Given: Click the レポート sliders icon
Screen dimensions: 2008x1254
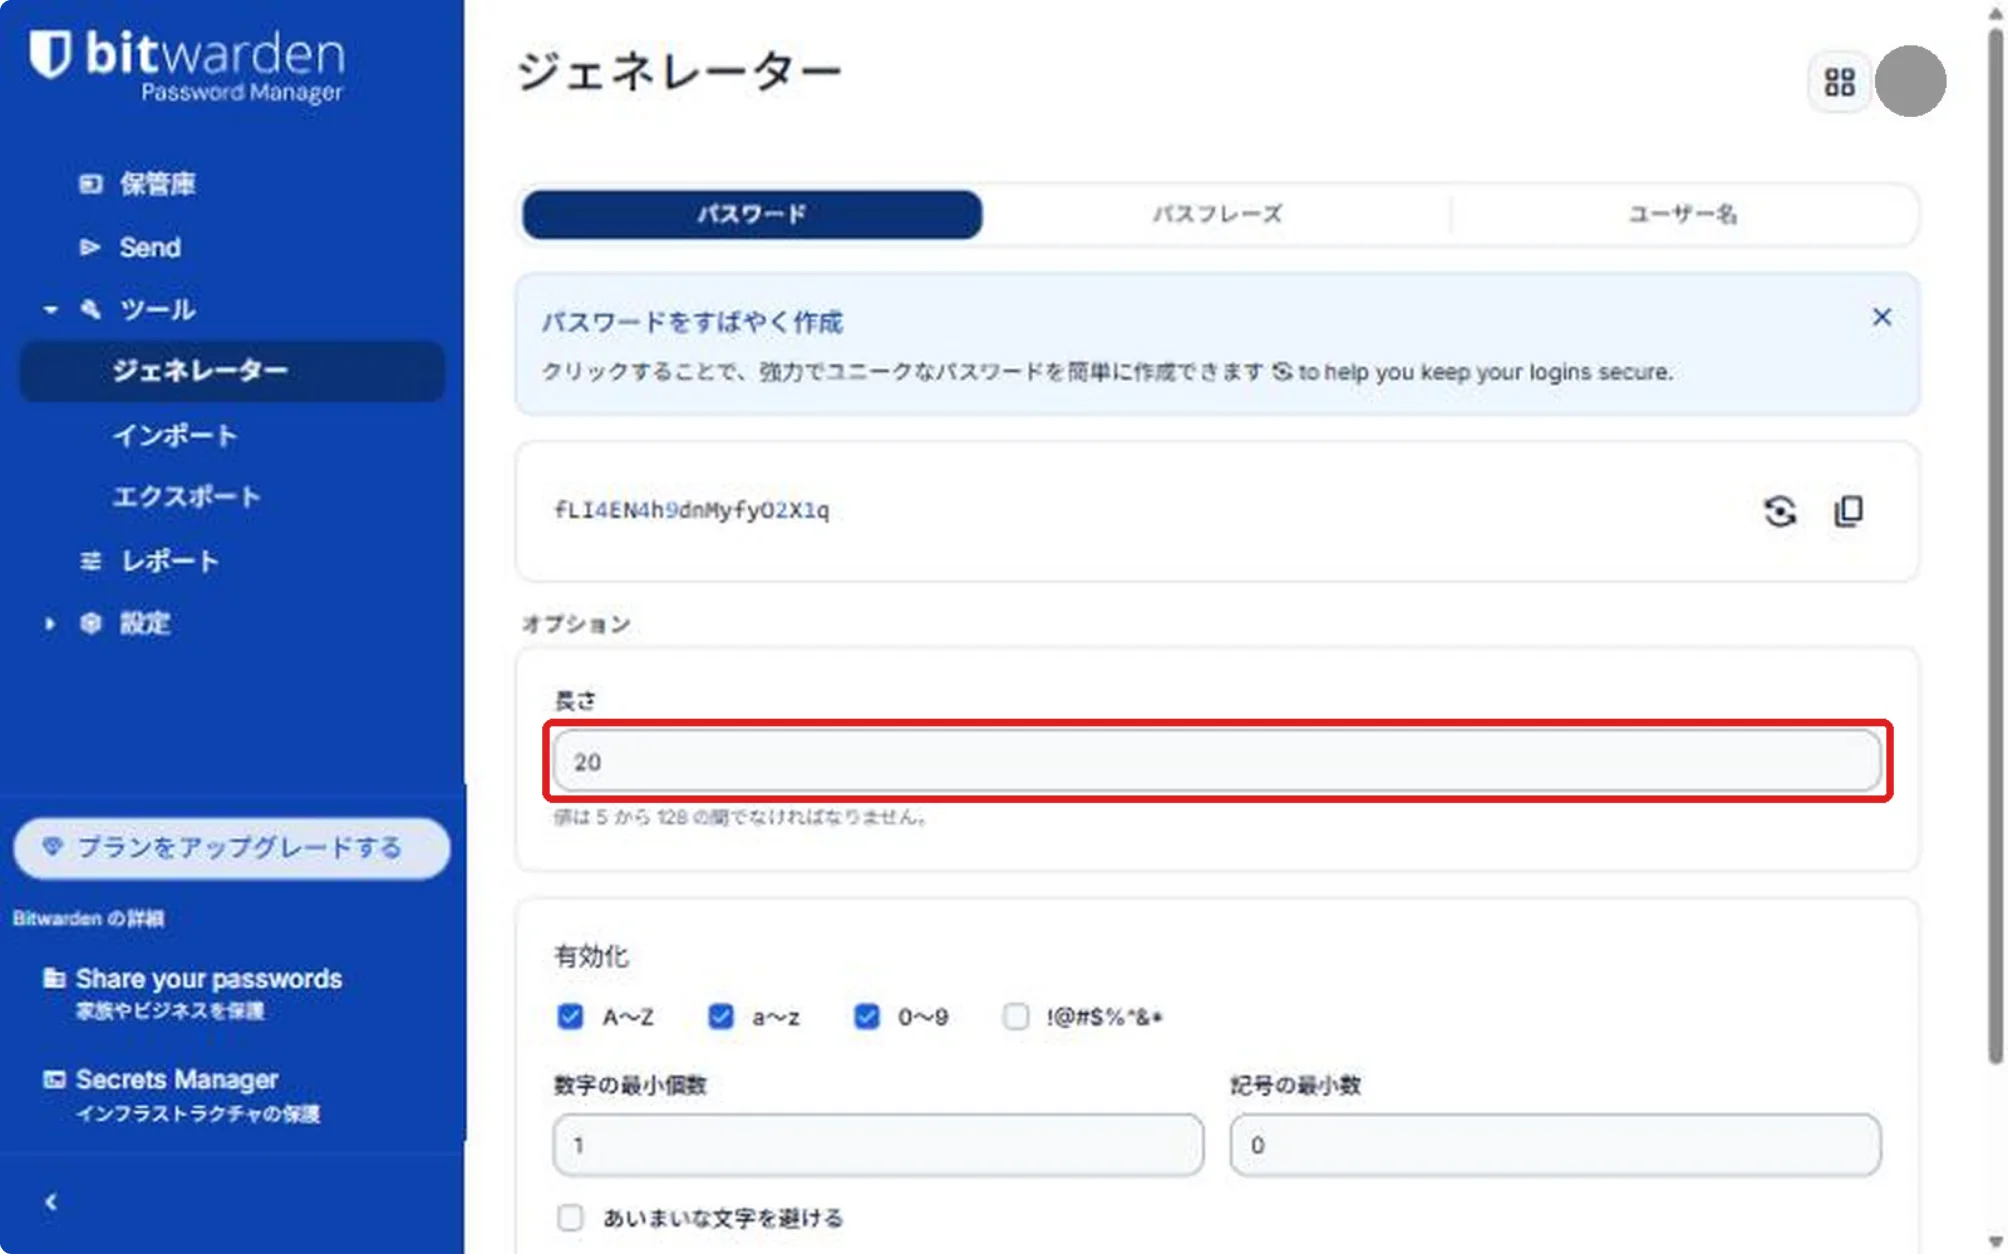Looking at the screenshot, I should tap(91, 561).
